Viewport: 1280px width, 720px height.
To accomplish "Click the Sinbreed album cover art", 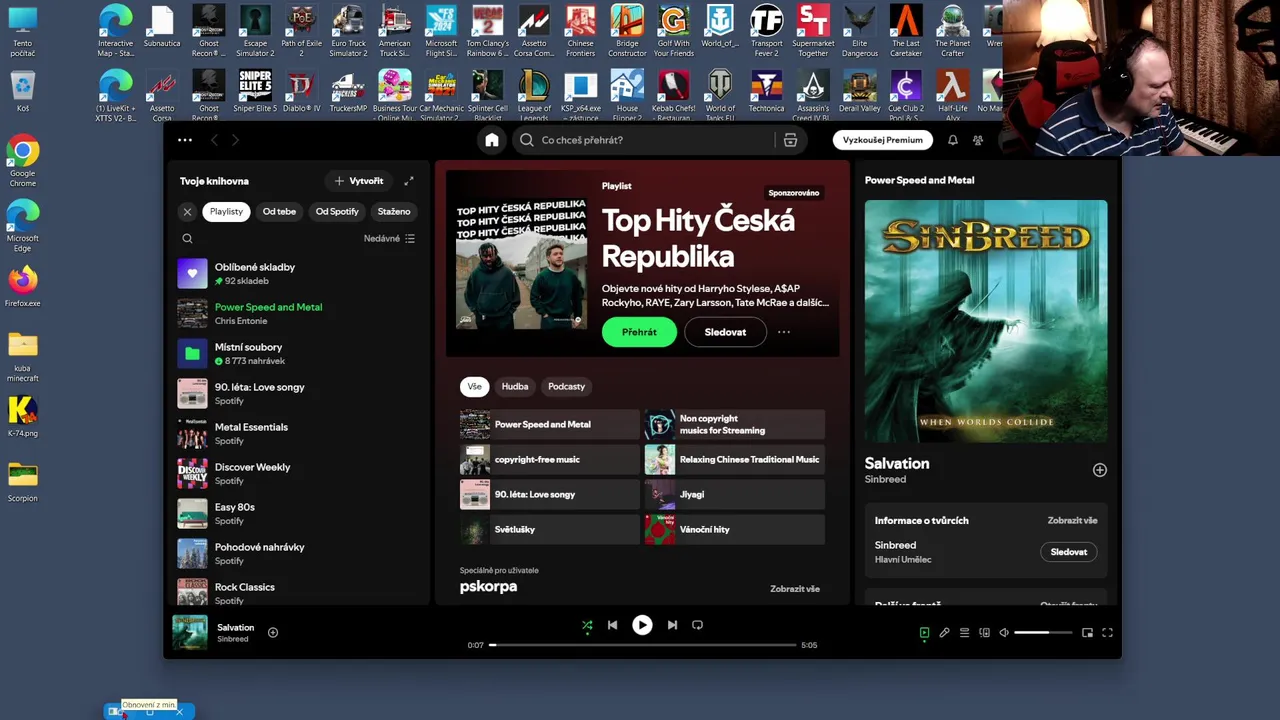I will (x=986, y=321).
